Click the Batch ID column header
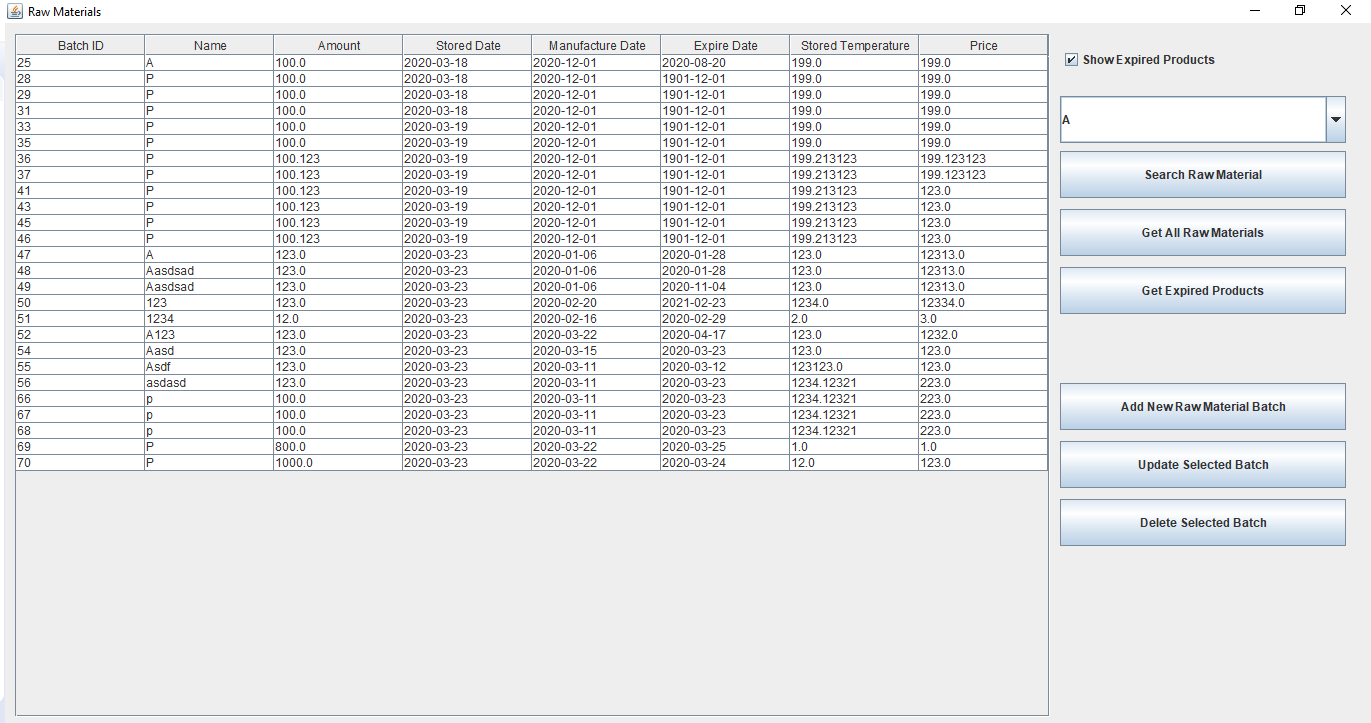The image size is (1371, 723). tap(80, 45)
